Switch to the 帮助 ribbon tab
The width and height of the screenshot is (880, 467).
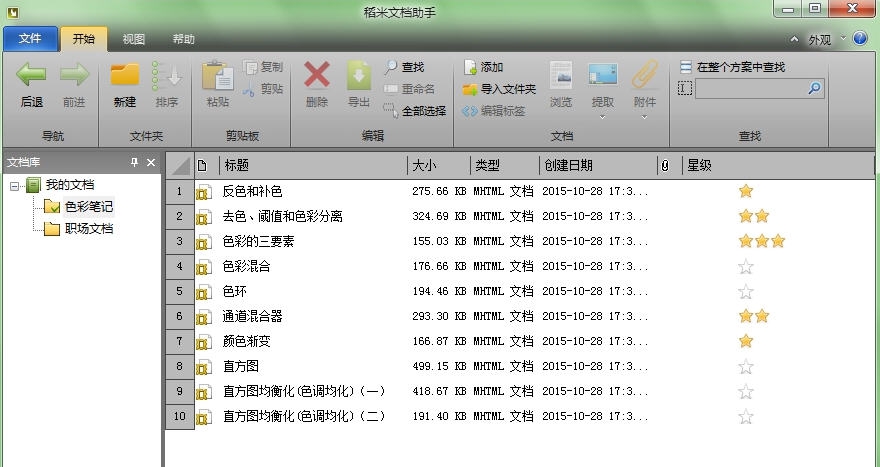pos(184,39)
